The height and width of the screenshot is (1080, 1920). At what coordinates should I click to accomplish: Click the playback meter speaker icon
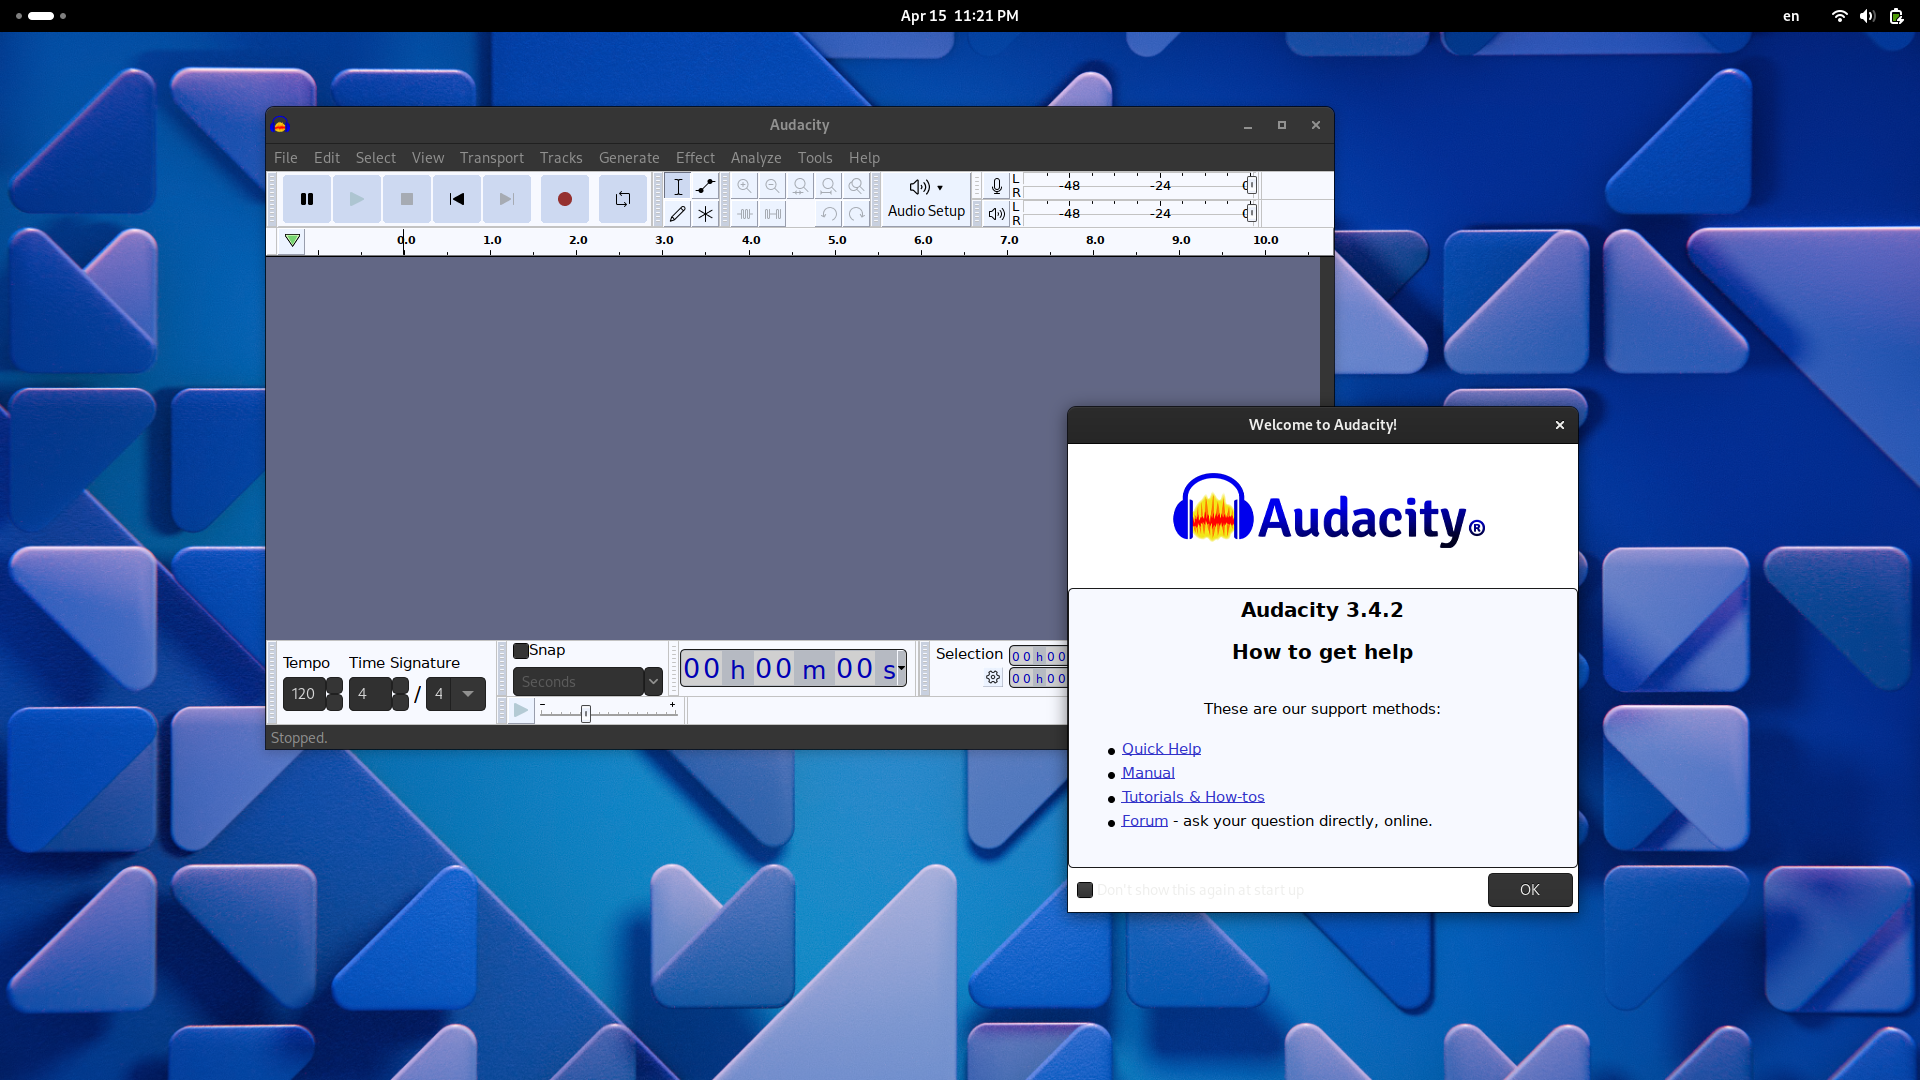pyautogui.click(x=997, y=213)
